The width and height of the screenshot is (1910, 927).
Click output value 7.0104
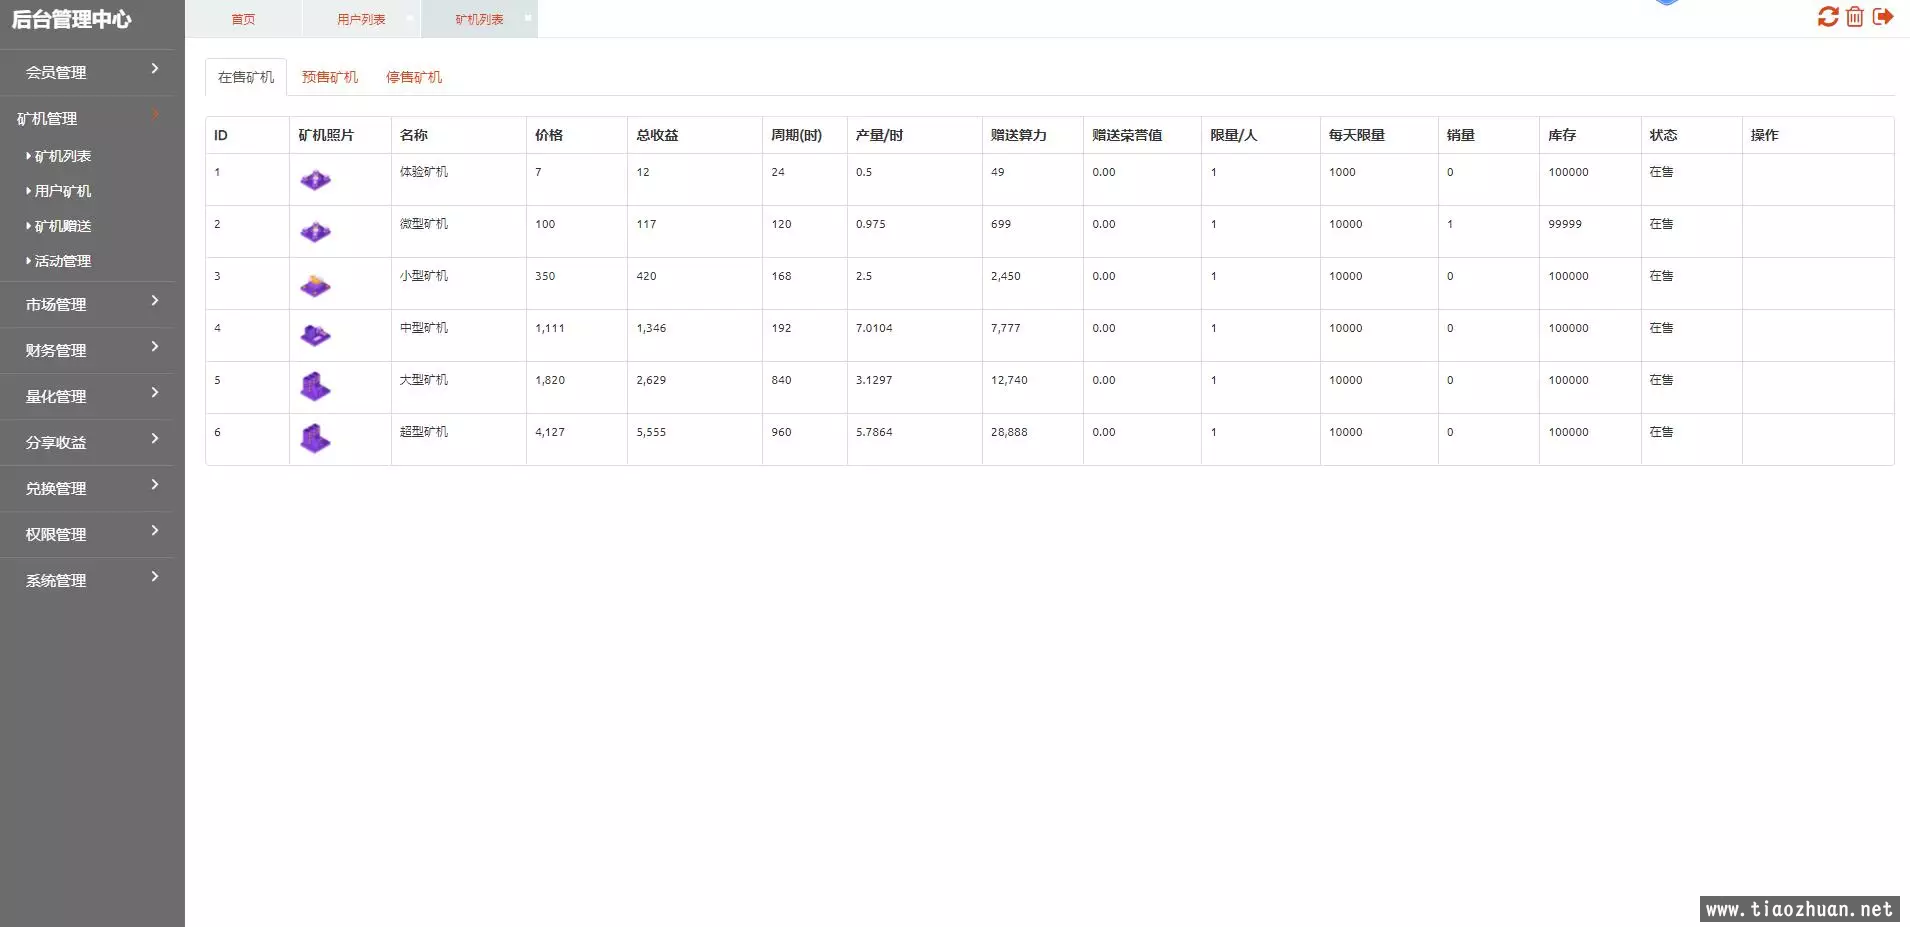pos(874,328)
